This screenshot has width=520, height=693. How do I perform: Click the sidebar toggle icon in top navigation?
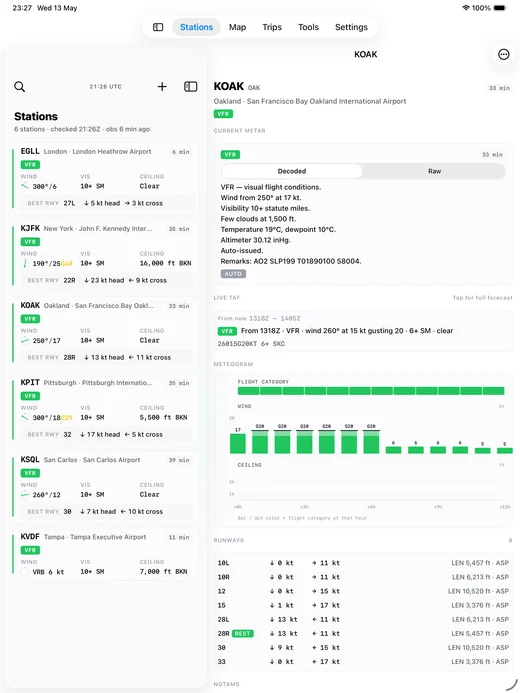click(158, 27)
